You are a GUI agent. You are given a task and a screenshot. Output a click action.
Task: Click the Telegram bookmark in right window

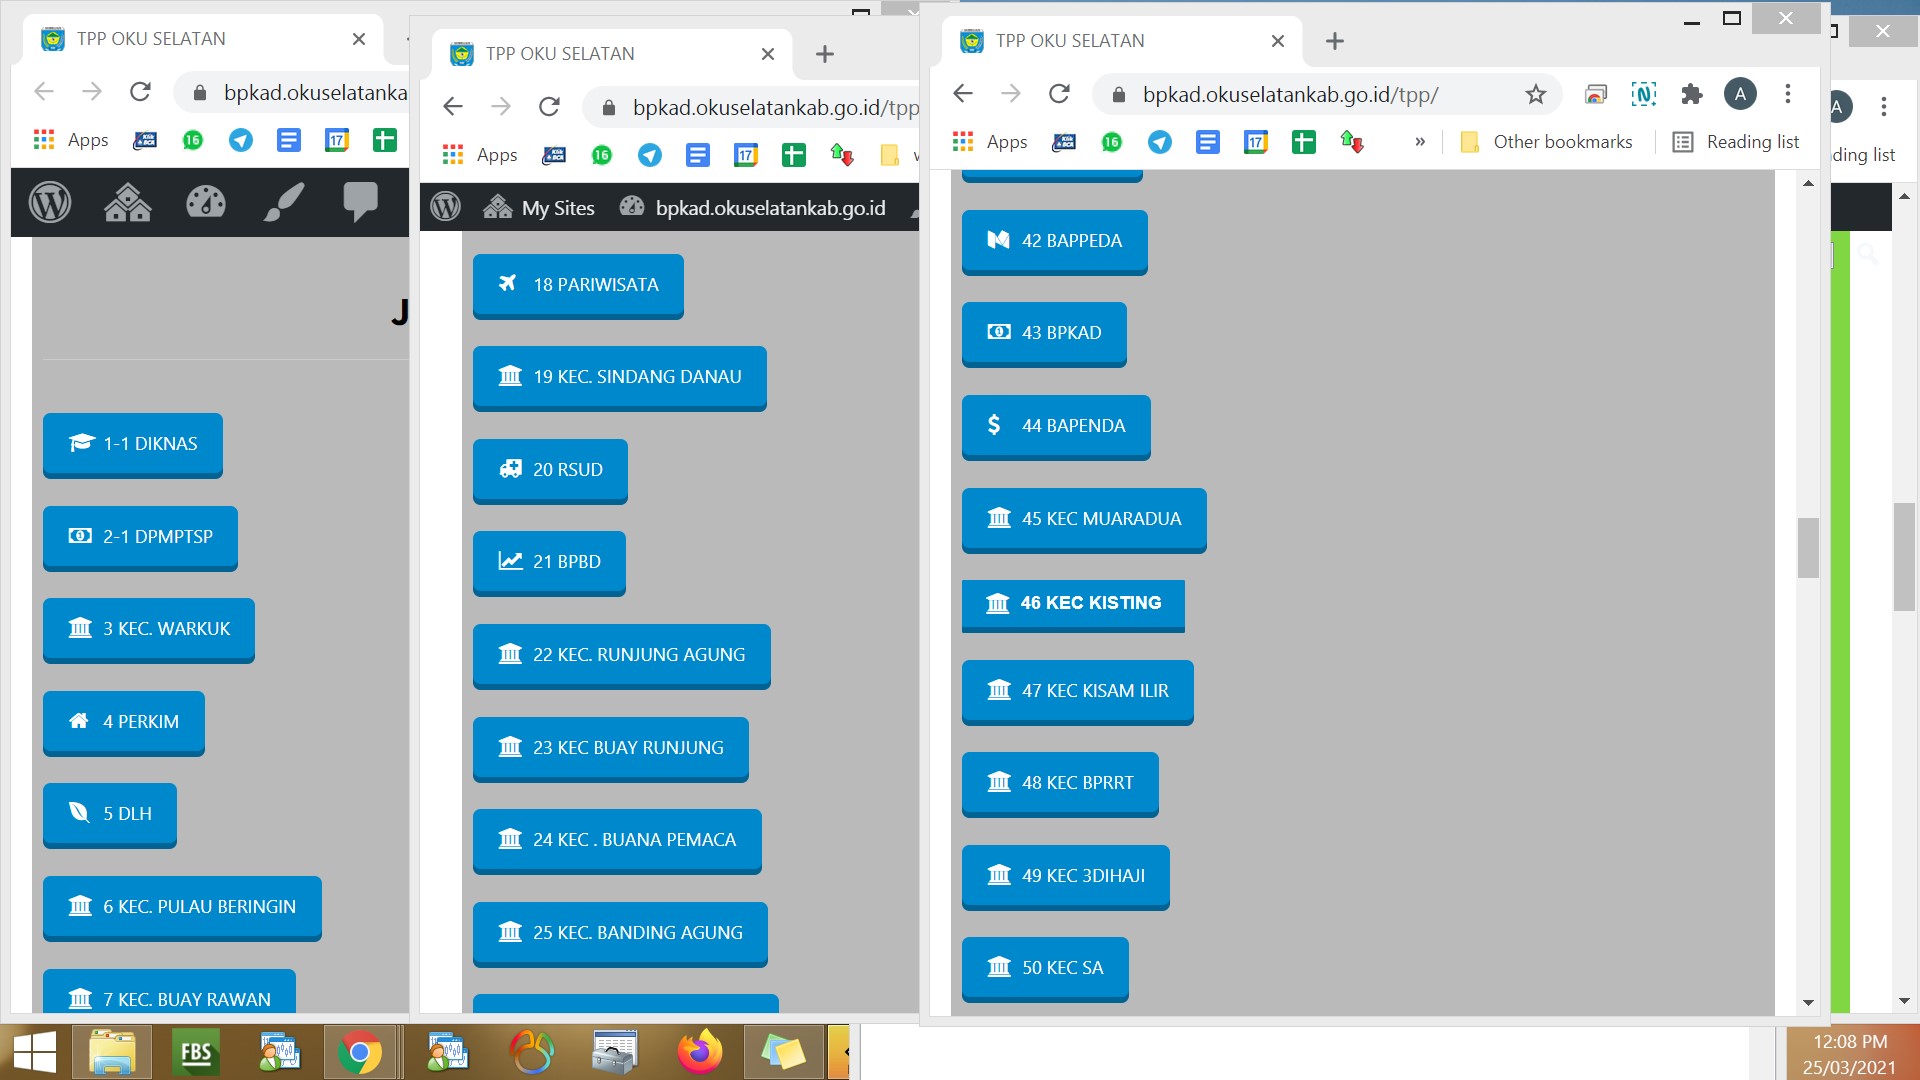[1160, 142]
